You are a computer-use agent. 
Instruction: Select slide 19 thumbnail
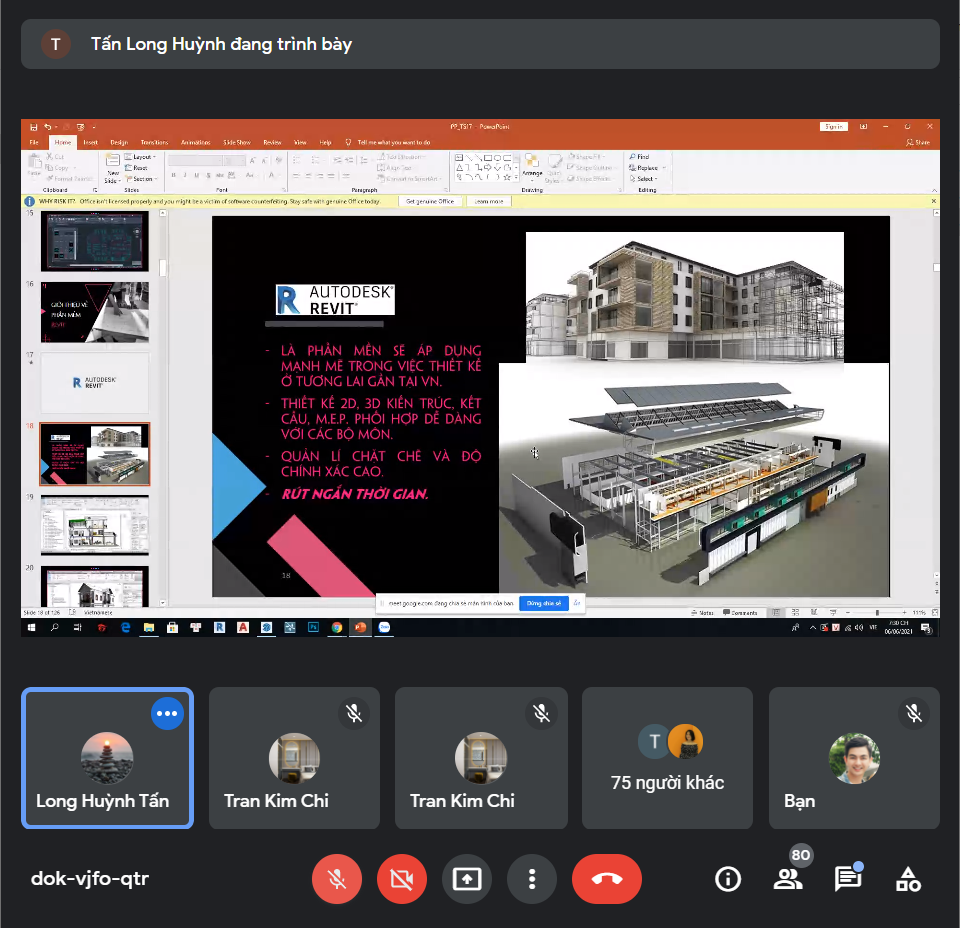click(x=95, y=525)
